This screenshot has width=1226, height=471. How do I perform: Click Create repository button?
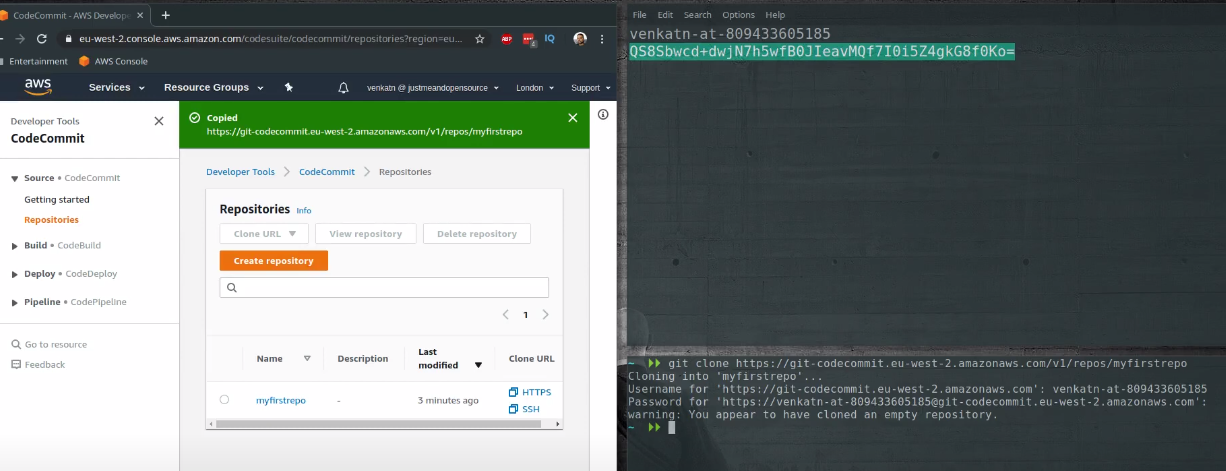[x=274, y=261]
